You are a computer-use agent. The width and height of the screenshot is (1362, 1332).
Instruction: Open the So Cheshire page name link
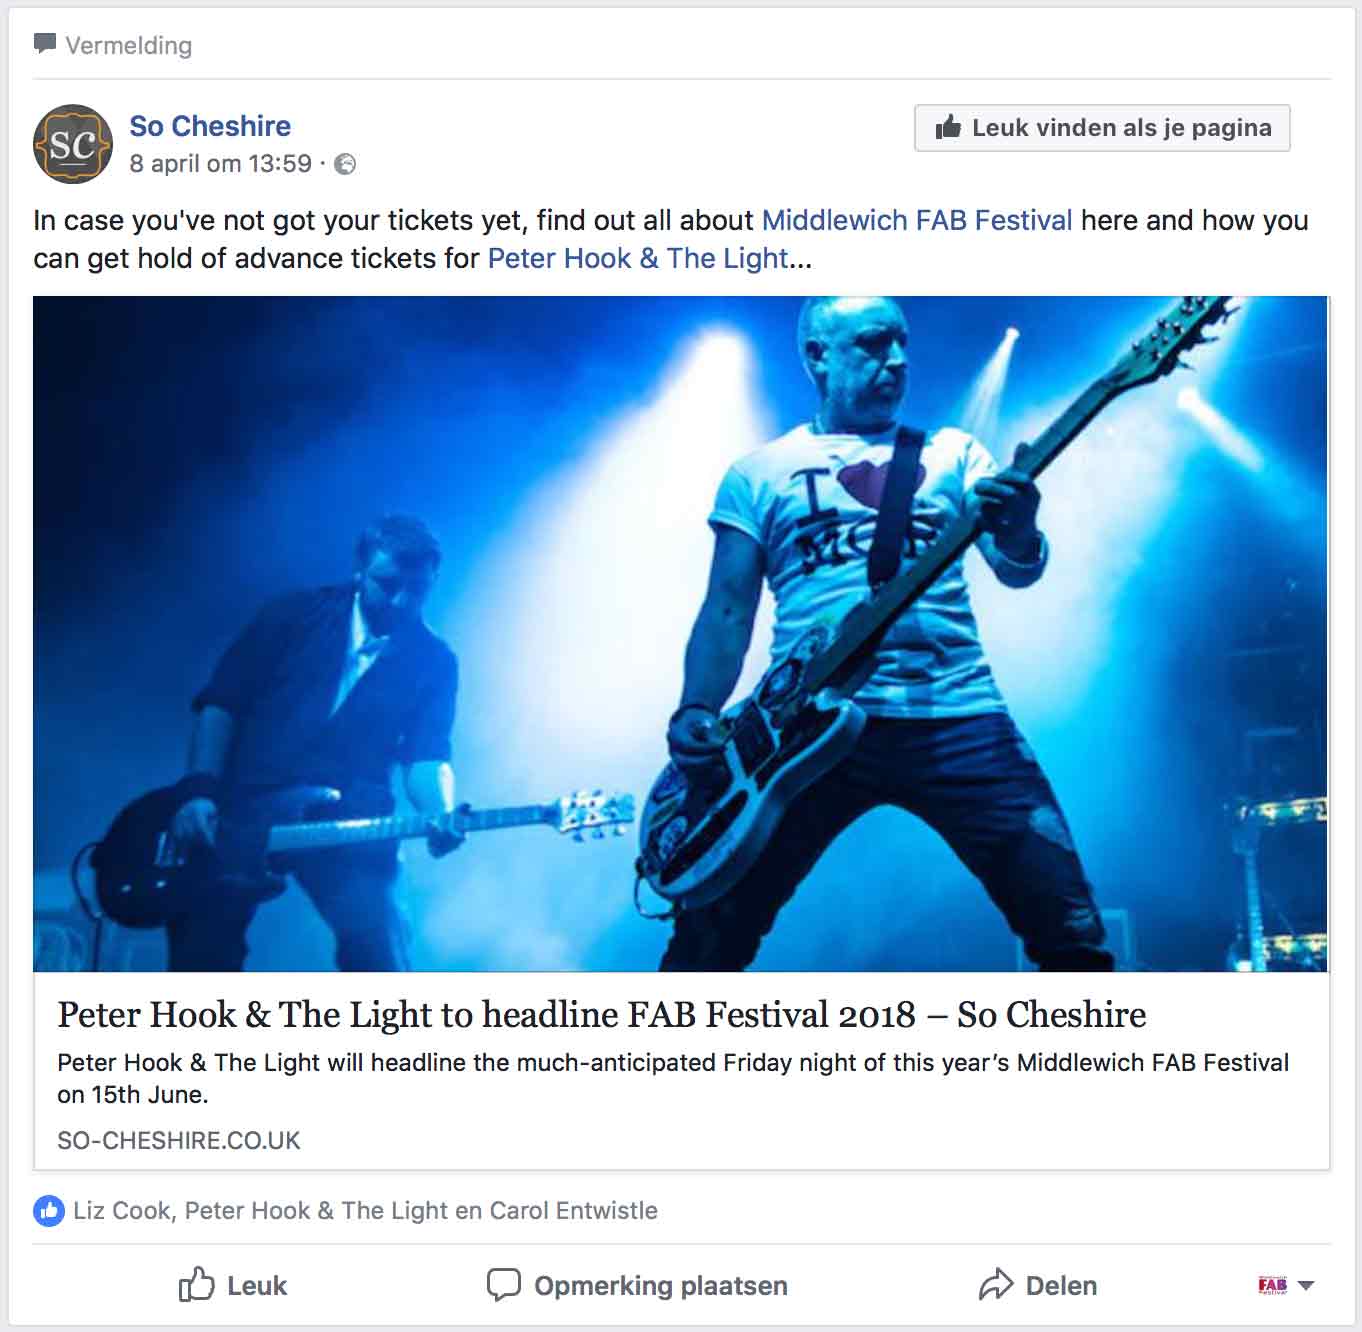[210, 126]
